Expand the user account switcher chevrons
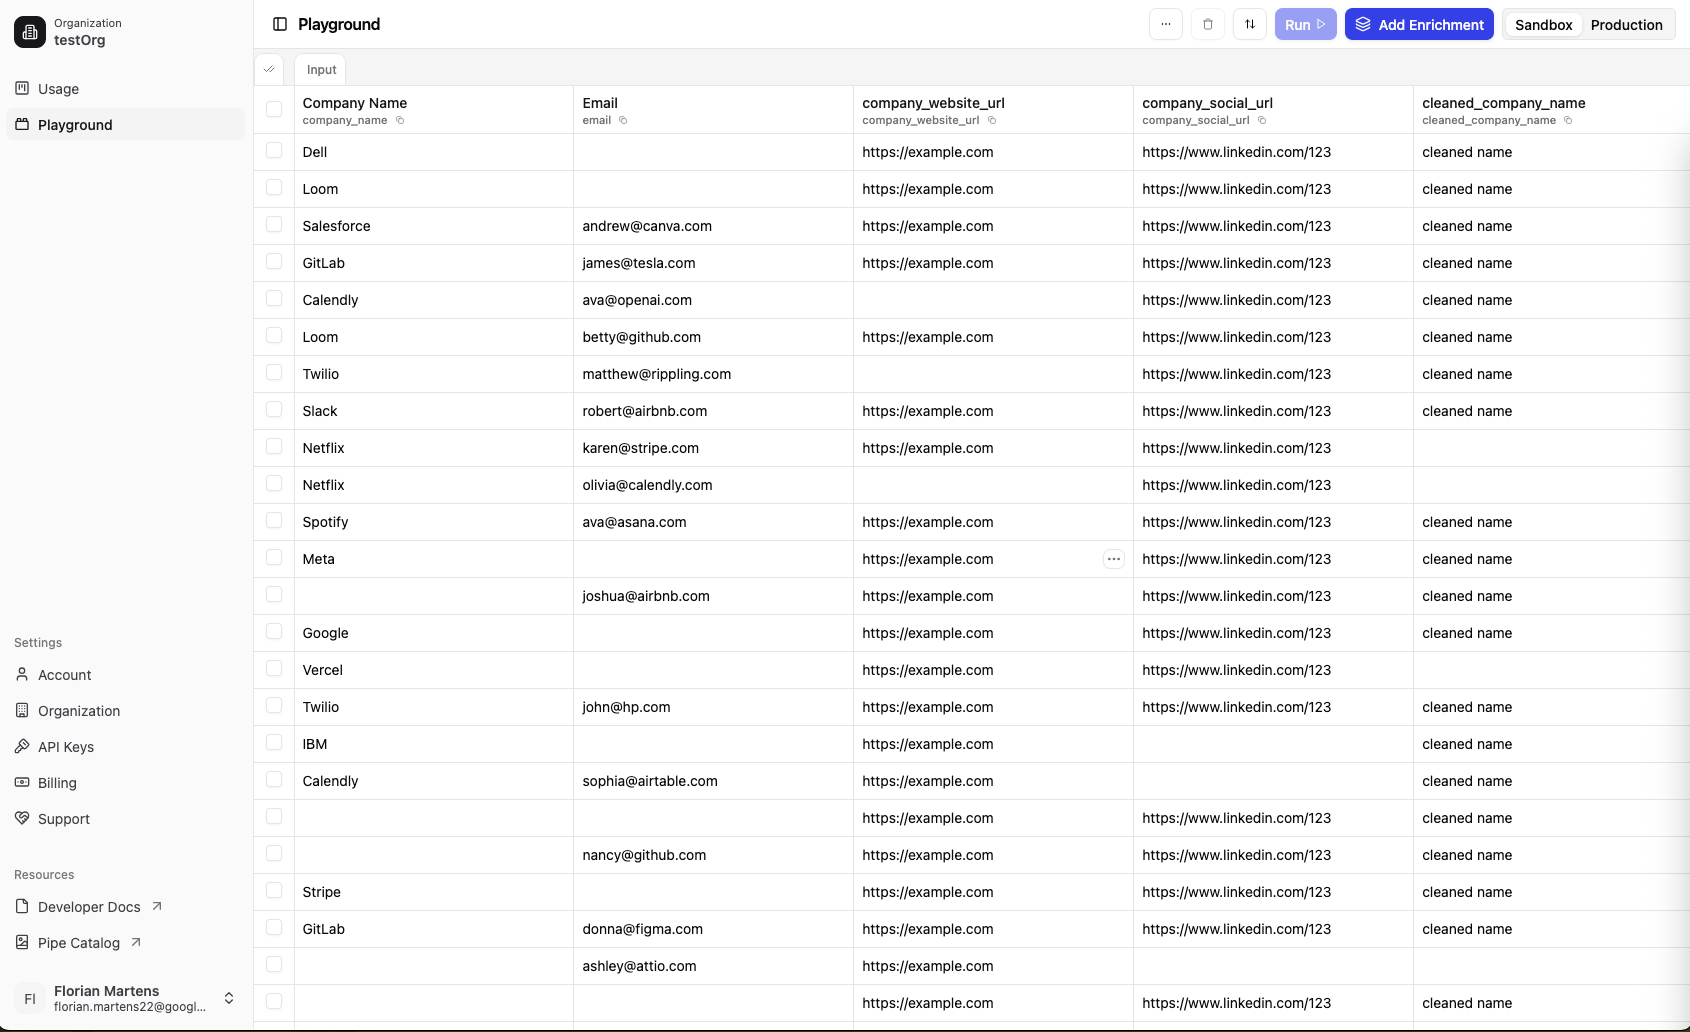 click(x=229, y=998)
